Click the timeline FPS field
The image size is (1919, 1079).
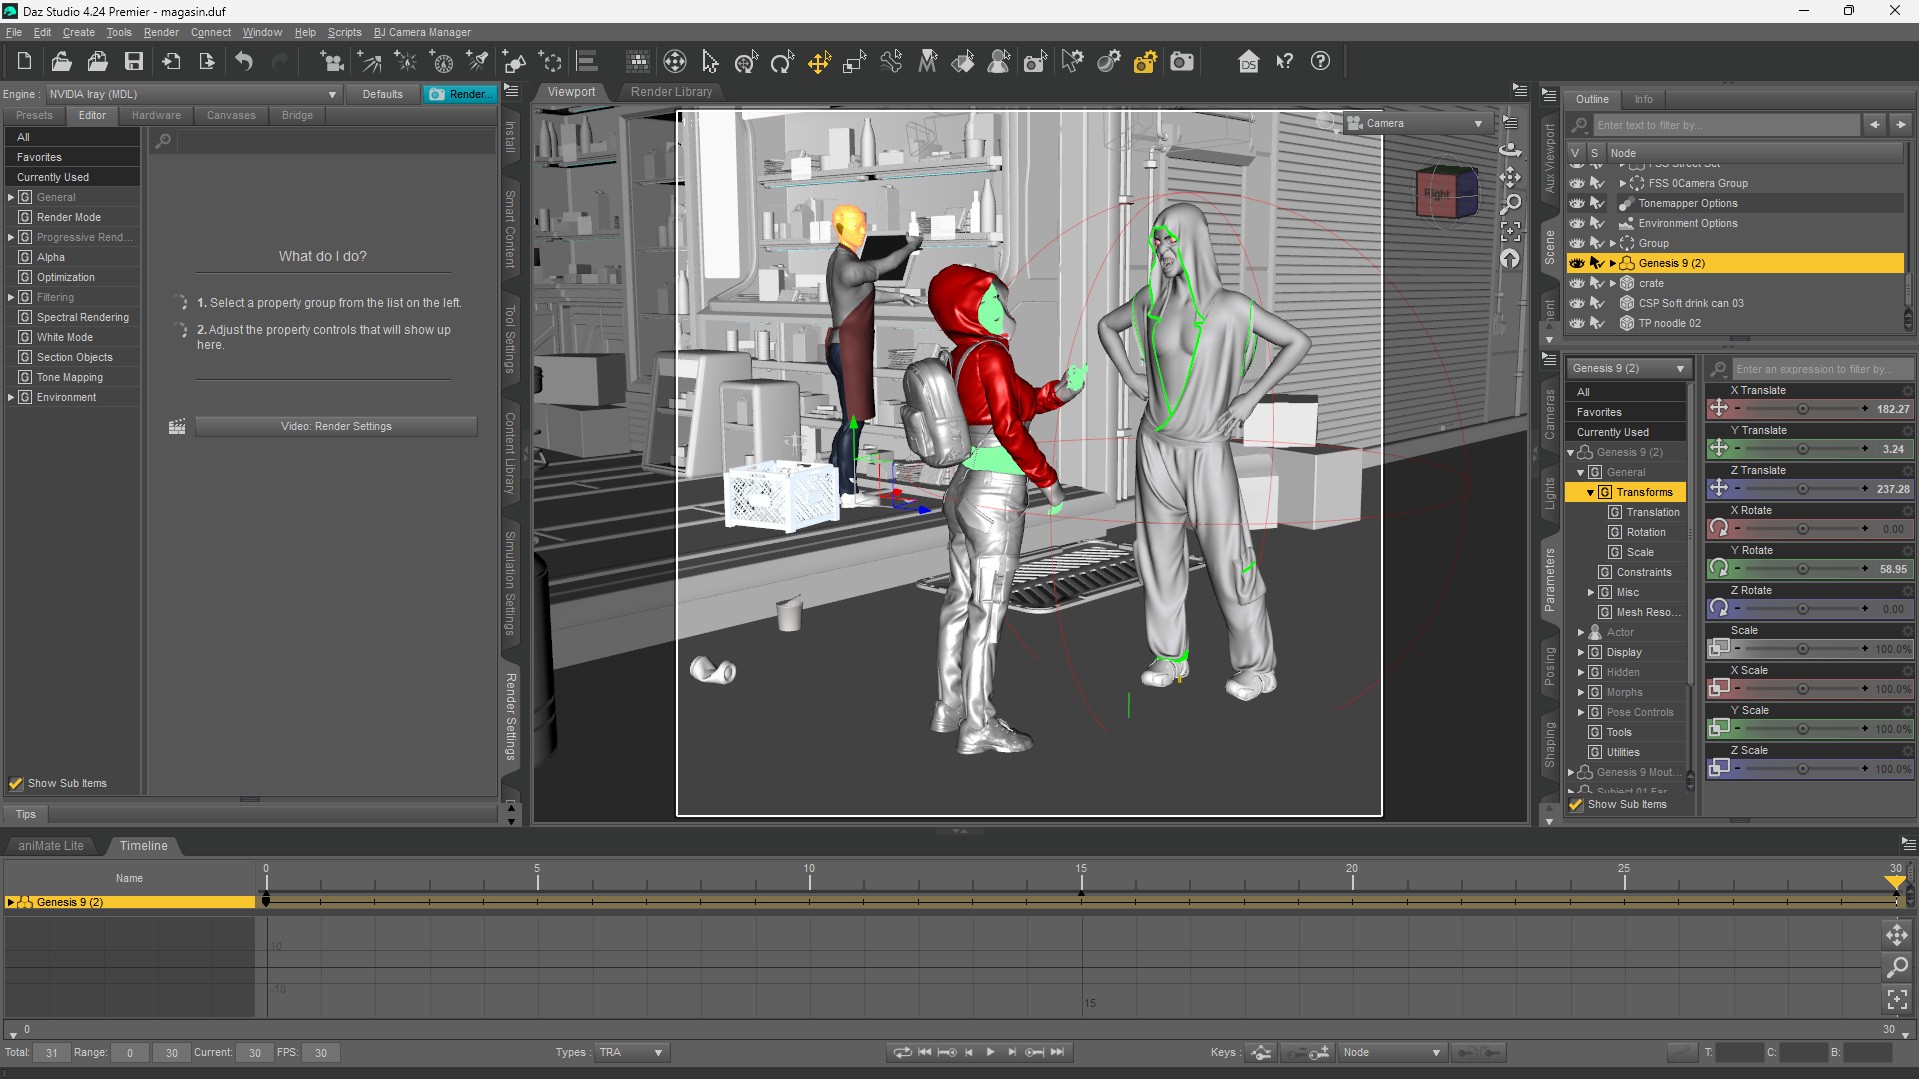321,1053
